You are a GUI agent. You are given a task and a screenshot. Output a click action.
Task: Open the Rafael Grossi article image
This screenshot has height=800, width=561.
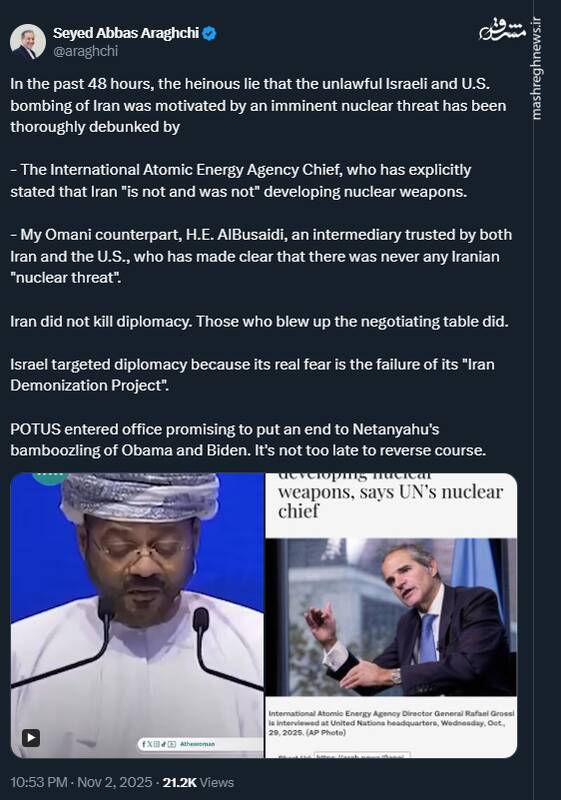coord(391,617)
